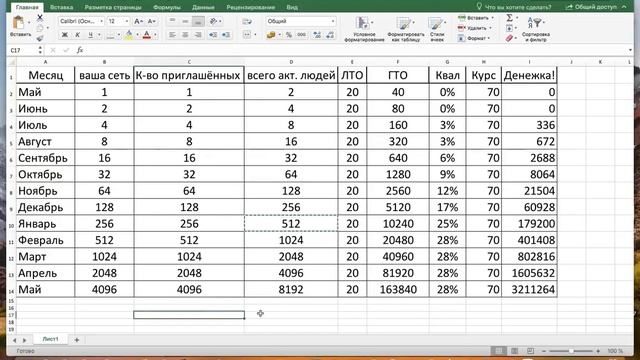Open the borders dropdown arrow
The image size is (640, 360).
[x=119, y=35]
